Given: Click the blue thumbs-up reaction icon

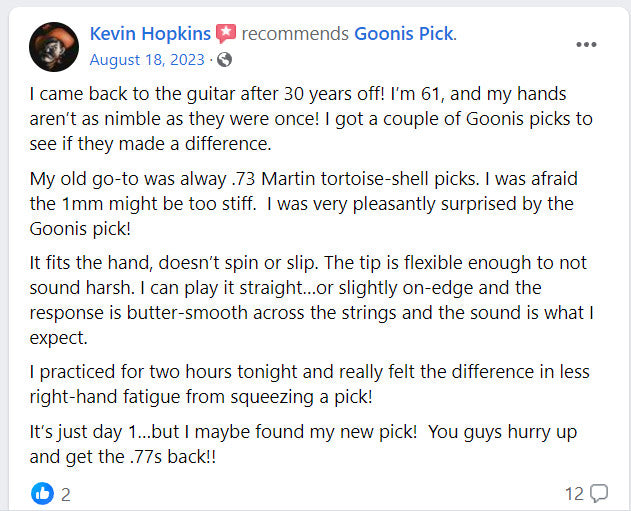Looking at the screenshot, I should [x=43, y=493].
